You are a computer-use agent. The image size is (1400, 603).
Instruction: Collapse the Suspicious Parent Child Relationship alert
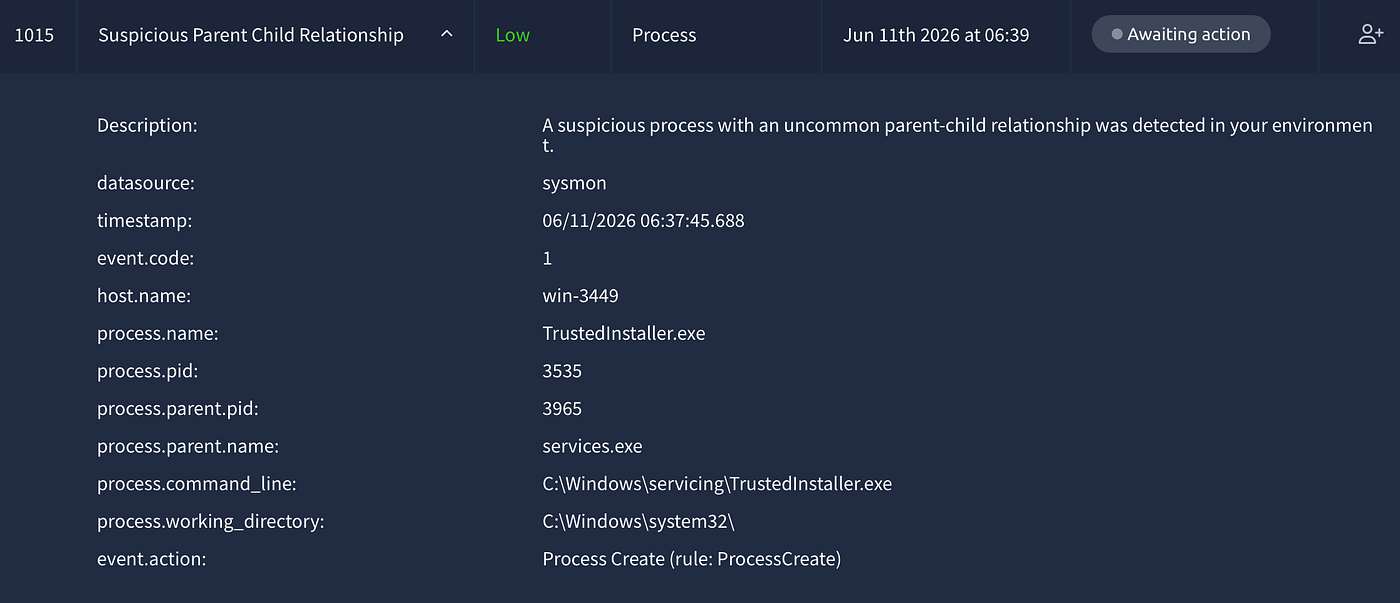point(447,34)
